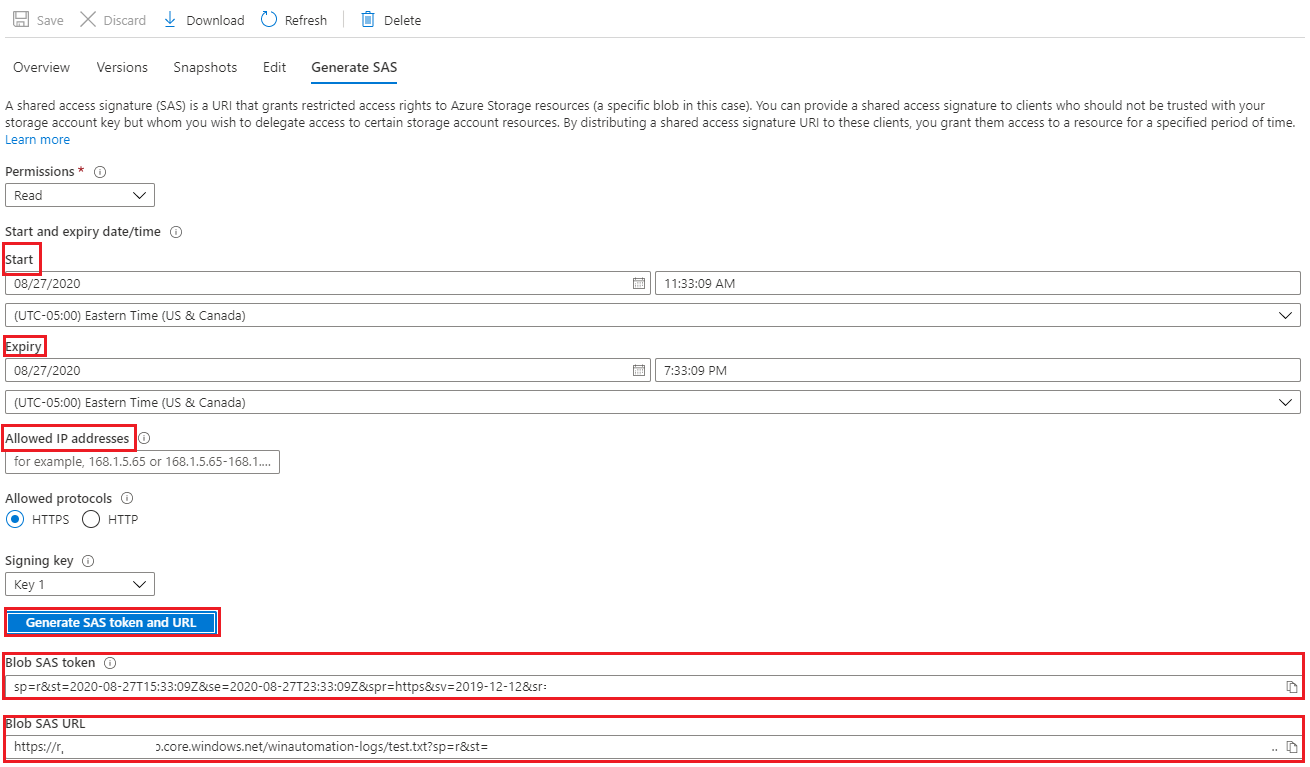Open the Learn more link

pos(38,140)
